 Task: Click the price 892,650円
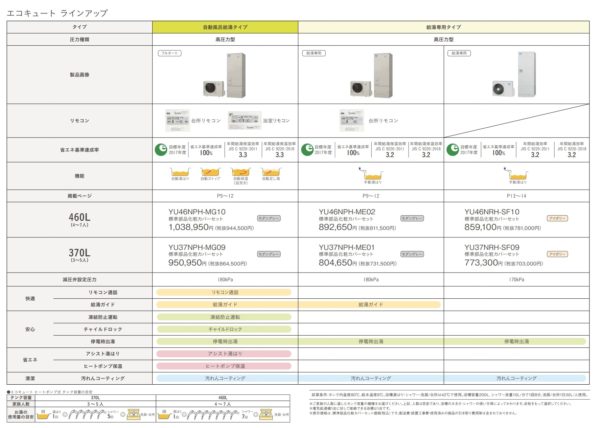click(338, 228)
